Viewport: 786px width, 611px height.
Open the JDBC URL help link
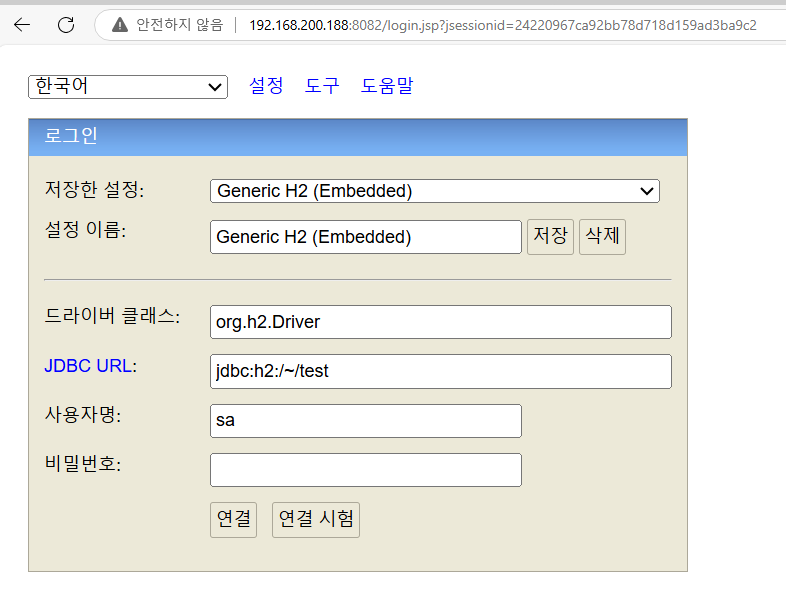[88, 366]
